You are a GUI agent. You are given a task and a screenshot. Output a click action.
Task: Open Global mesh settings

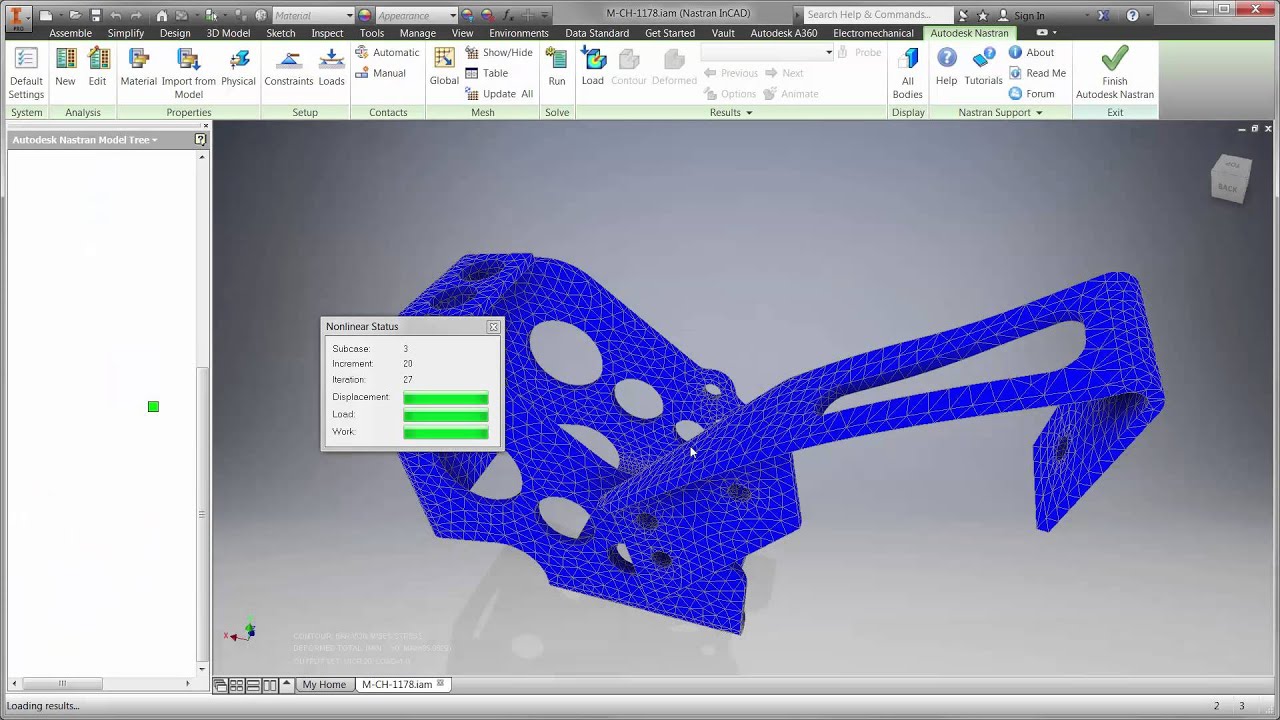click(444, 68)
